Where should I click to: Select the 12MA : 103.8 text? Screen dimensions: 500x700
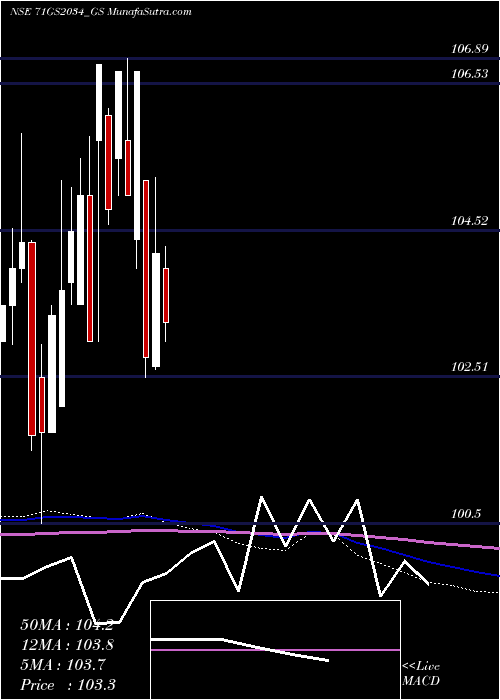[67, 645]
